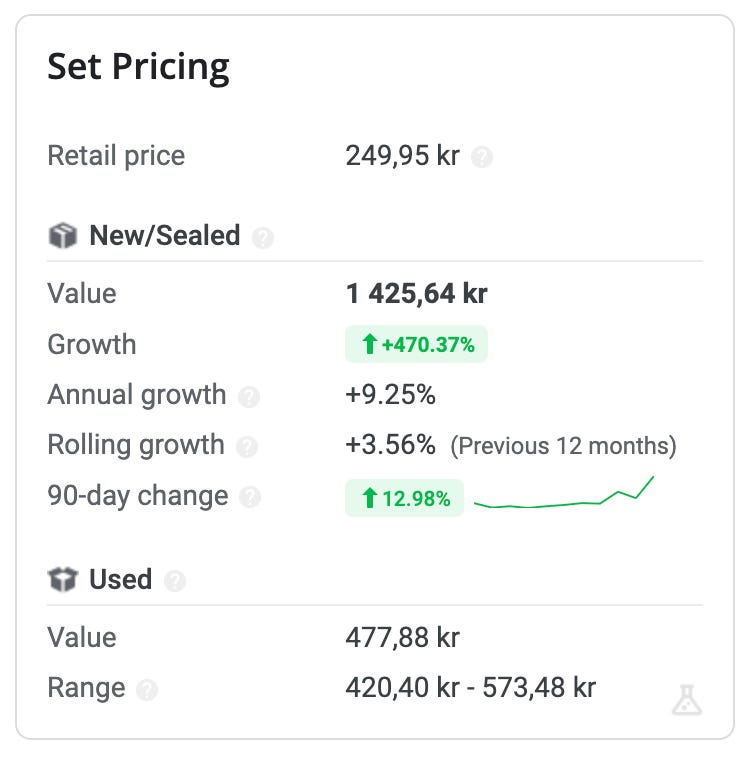Viewport: 750px width, 758px height.
Task: Click the Used value 477,88 kr
Action: coord(402,638)
